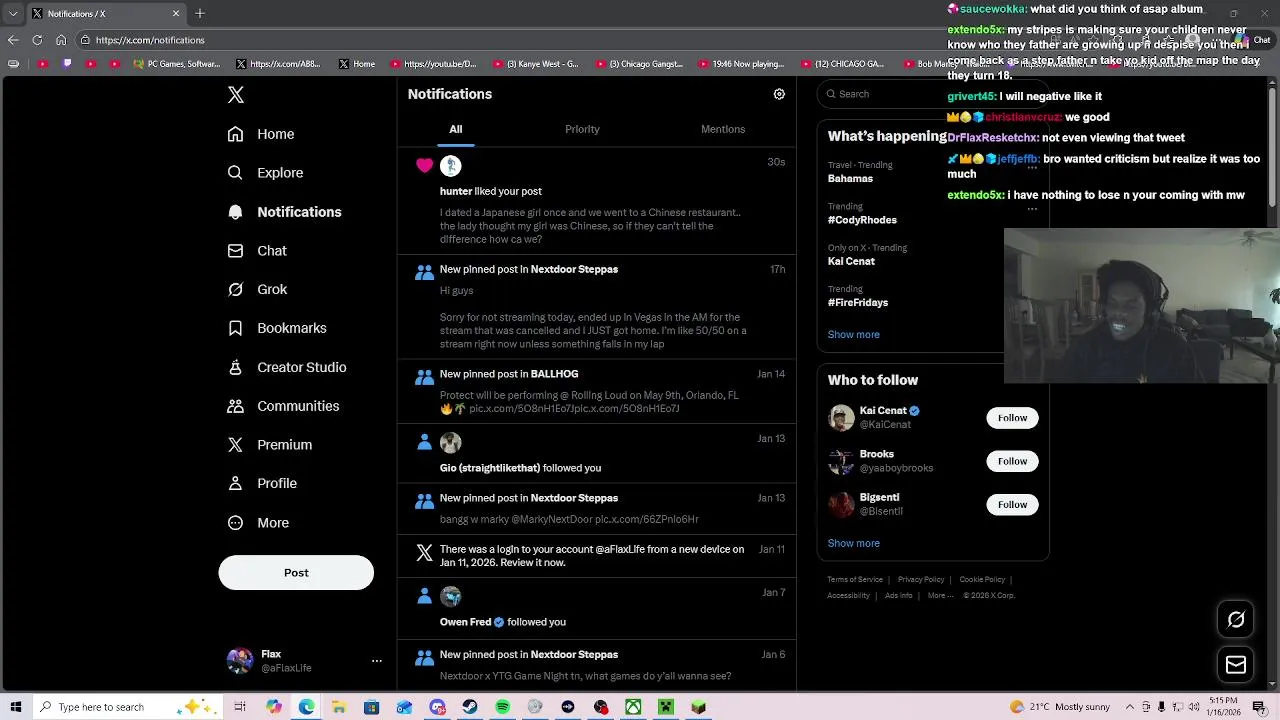
Task: Go to Home in the sidebar
Action: coord(261,134)
